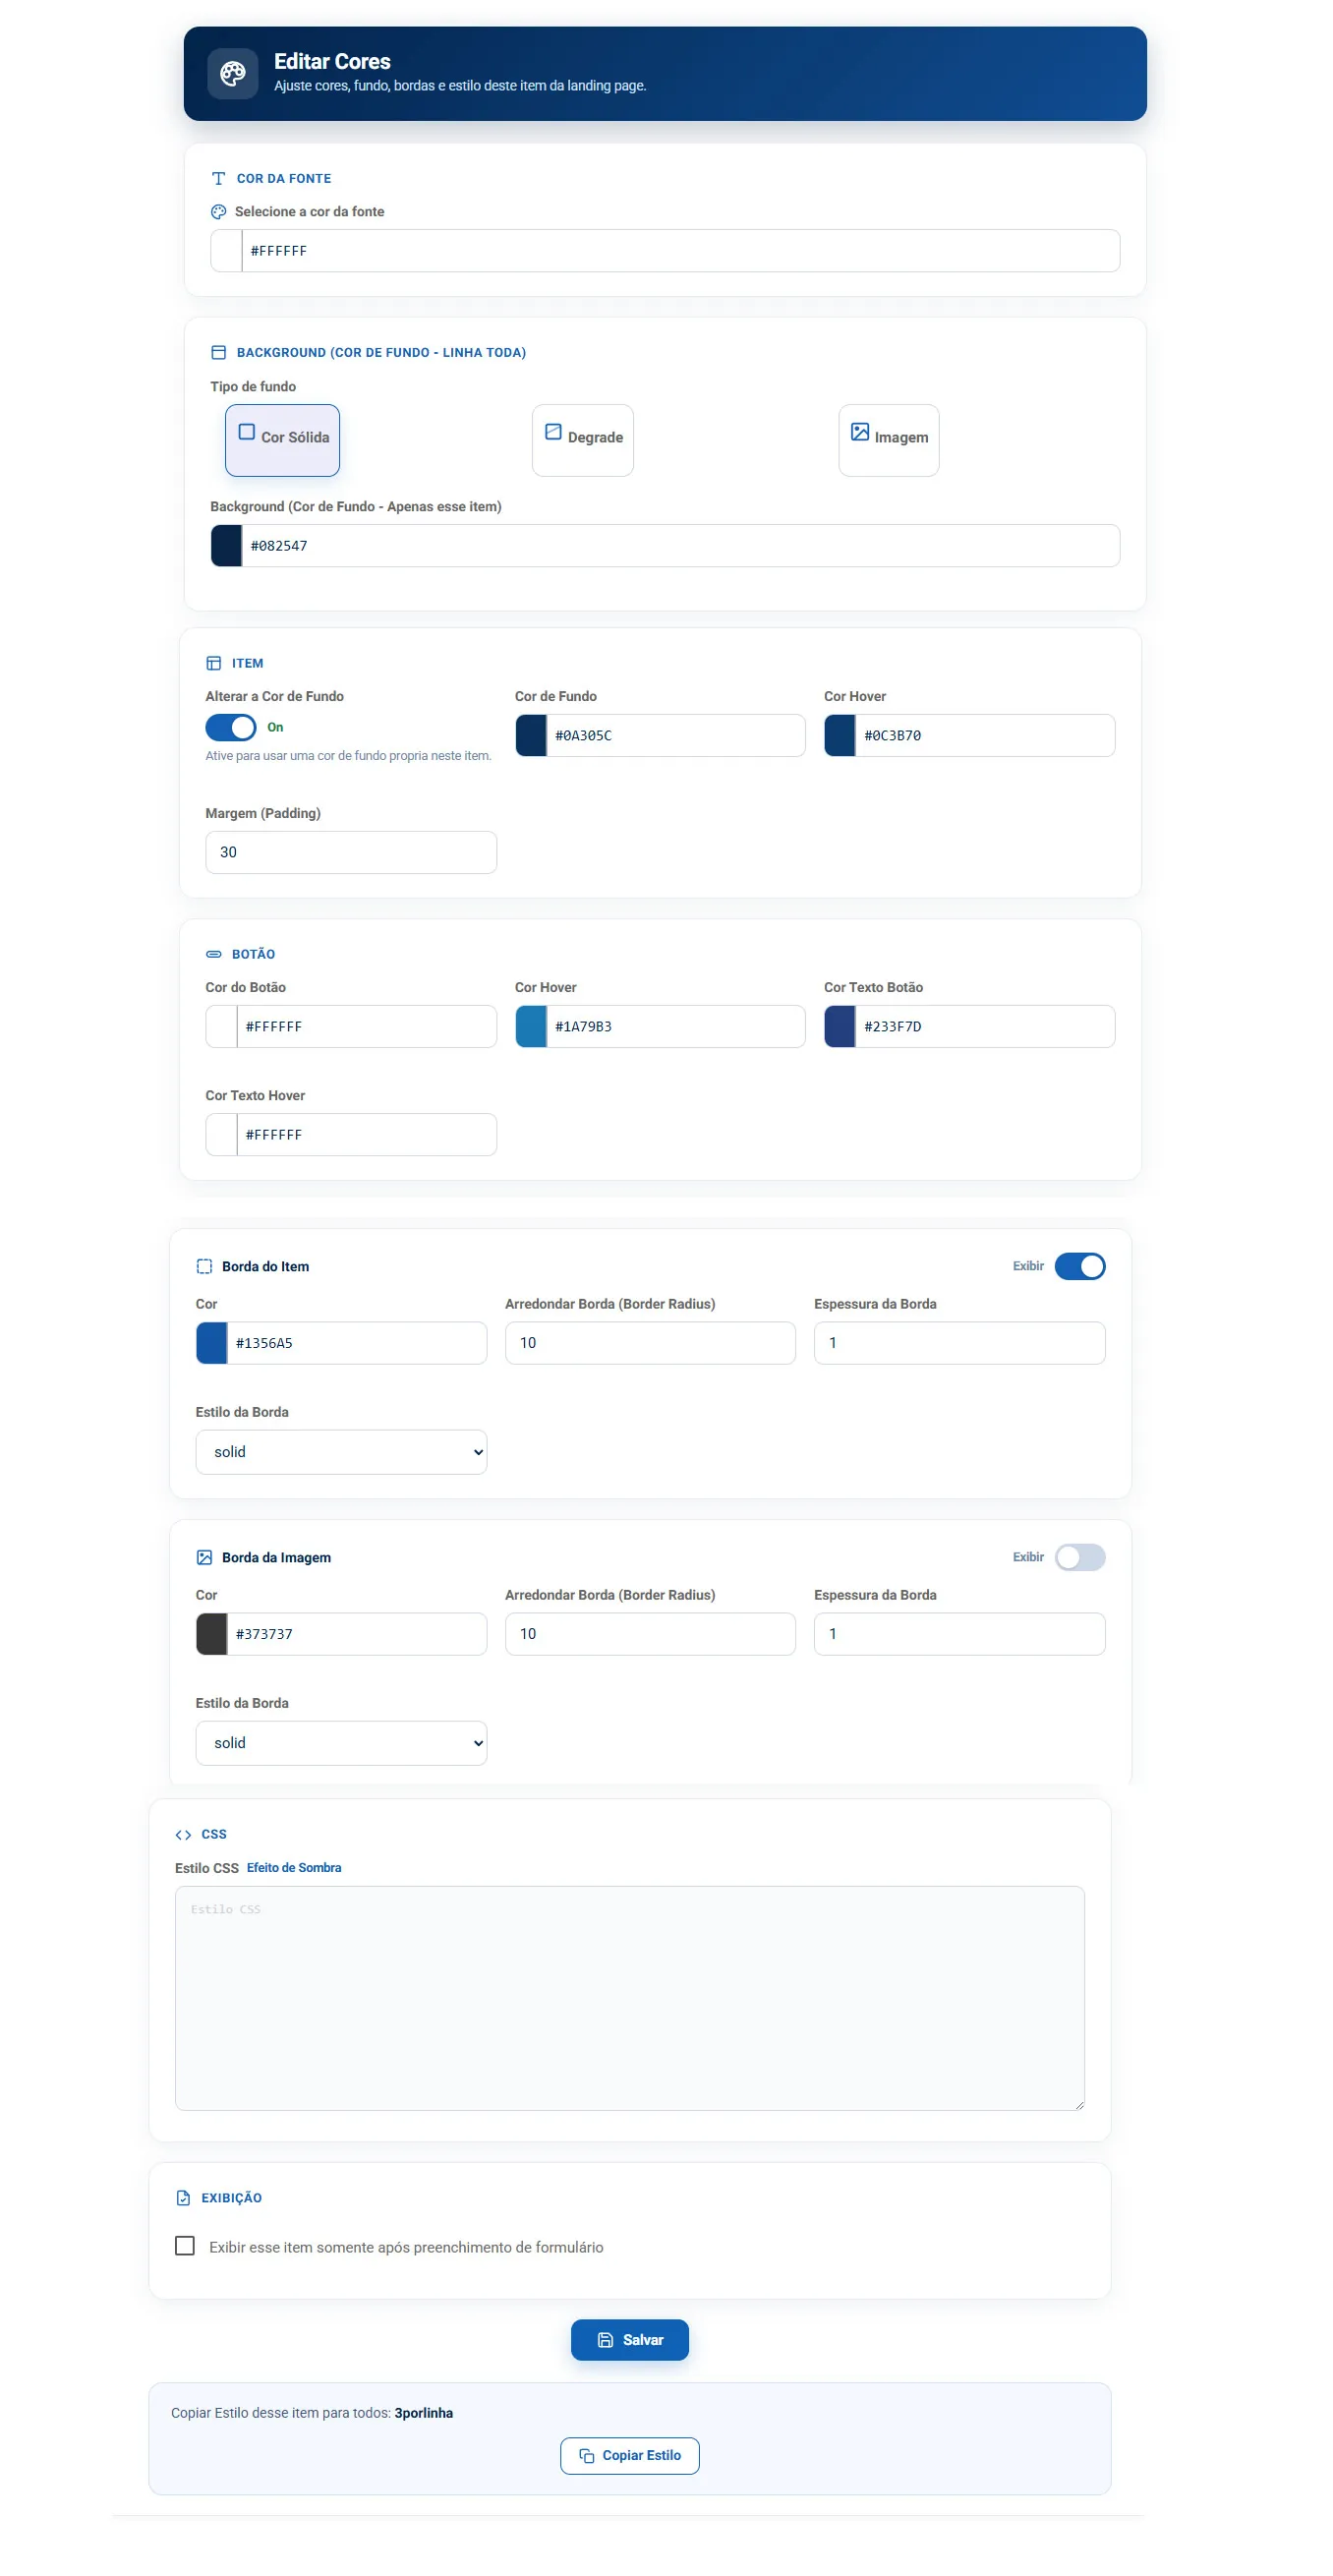This screenshot has width=1333, height=2576.
Task: Open the Cor do Botão white swatch
Action: click(x=221, y=1027)
